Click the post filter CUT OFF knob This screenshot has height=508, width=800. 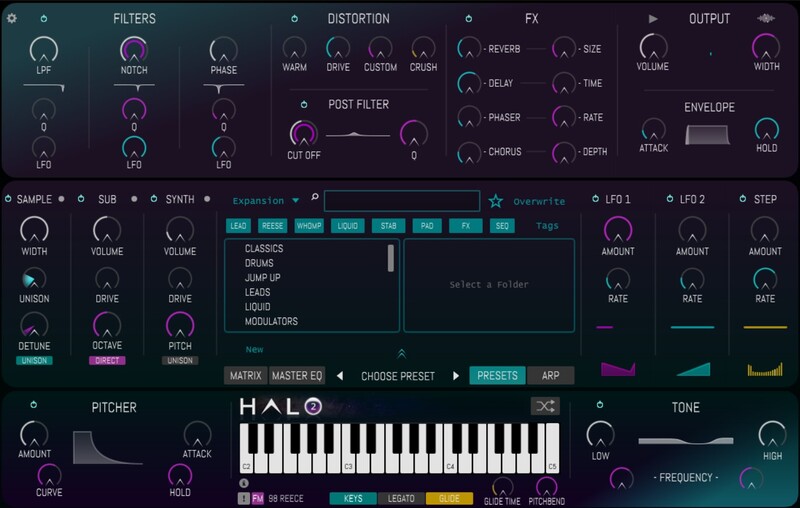click(x=304, y=134)
